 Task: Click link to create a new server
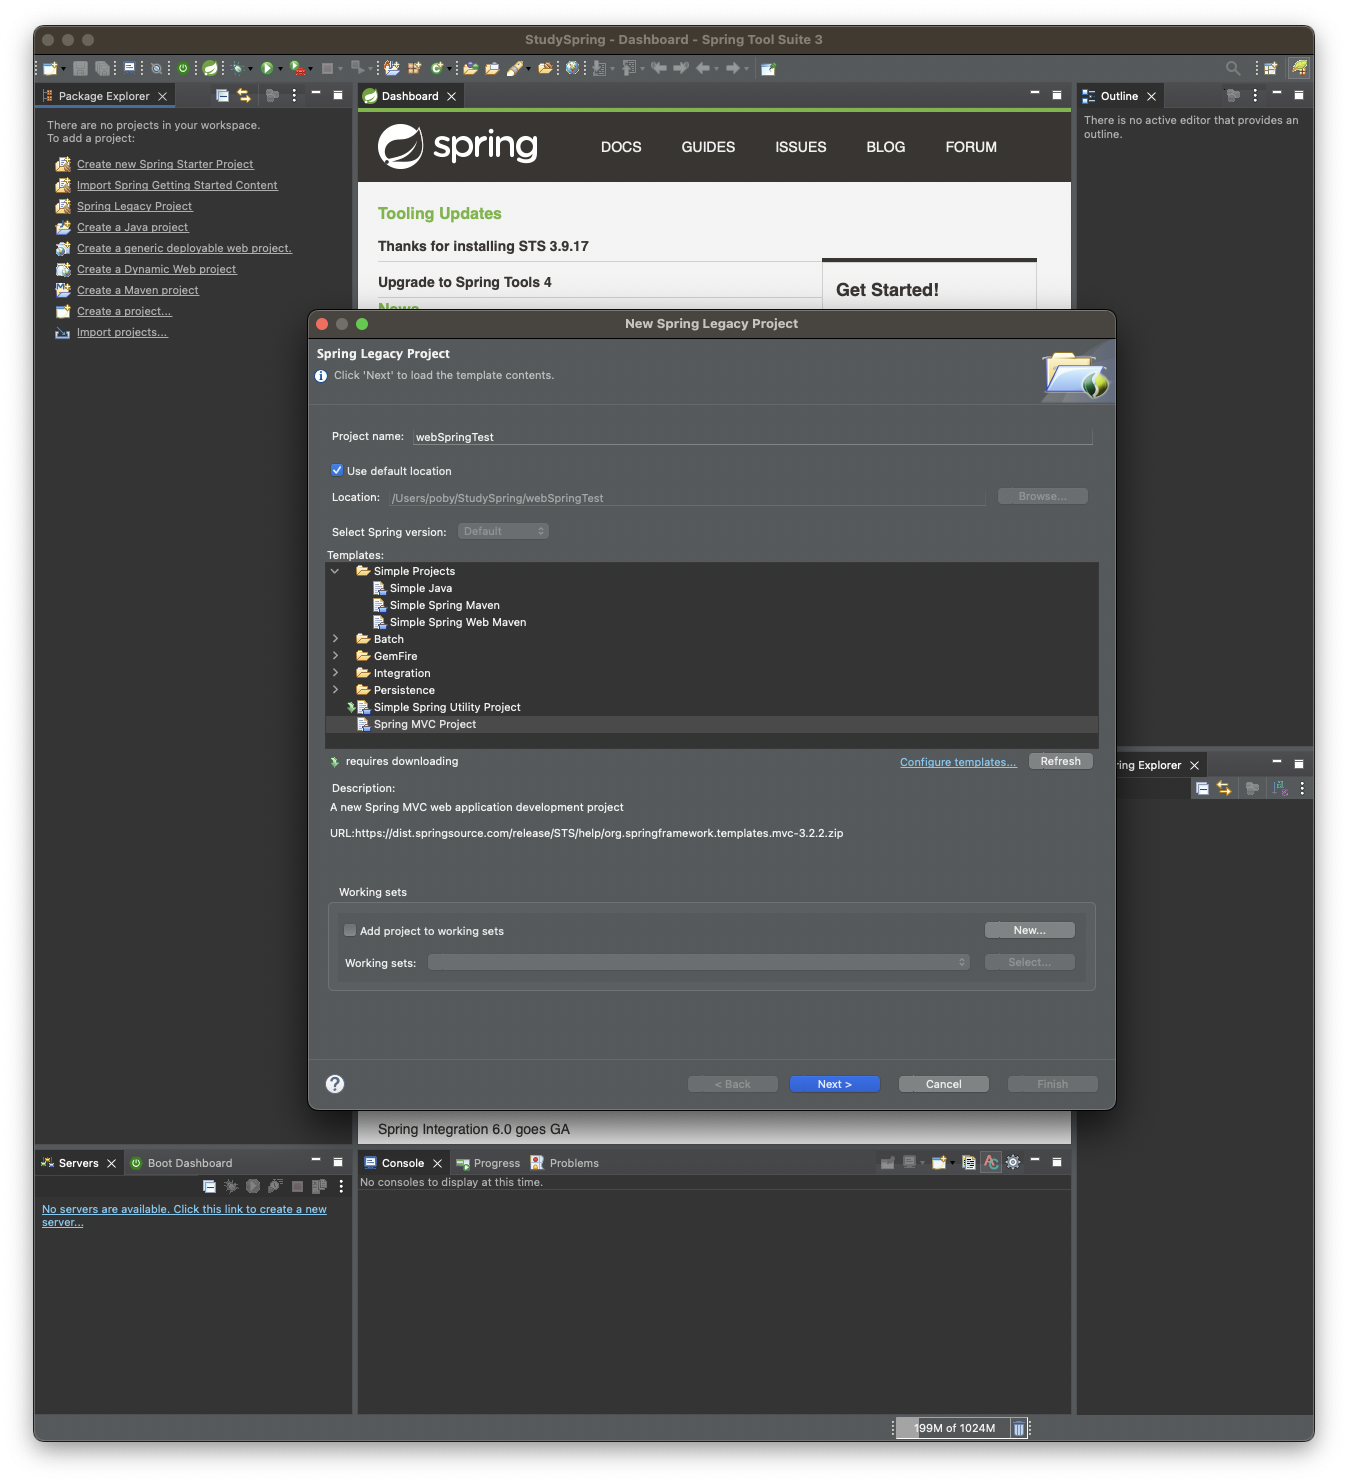[184, 1215]
